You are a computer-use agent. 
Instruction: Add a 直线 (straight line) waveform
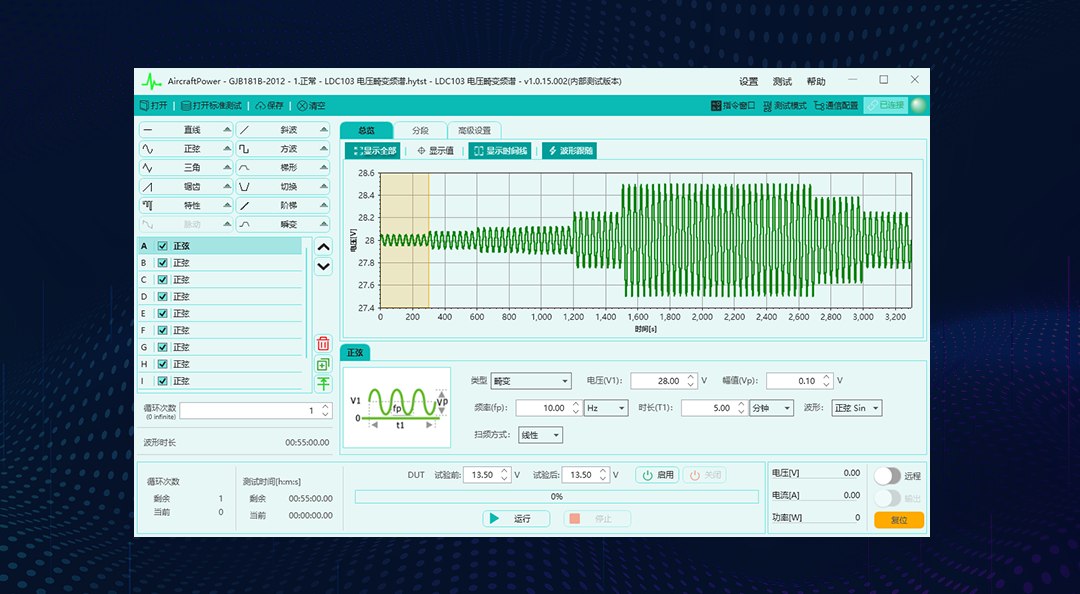[186, 130]
